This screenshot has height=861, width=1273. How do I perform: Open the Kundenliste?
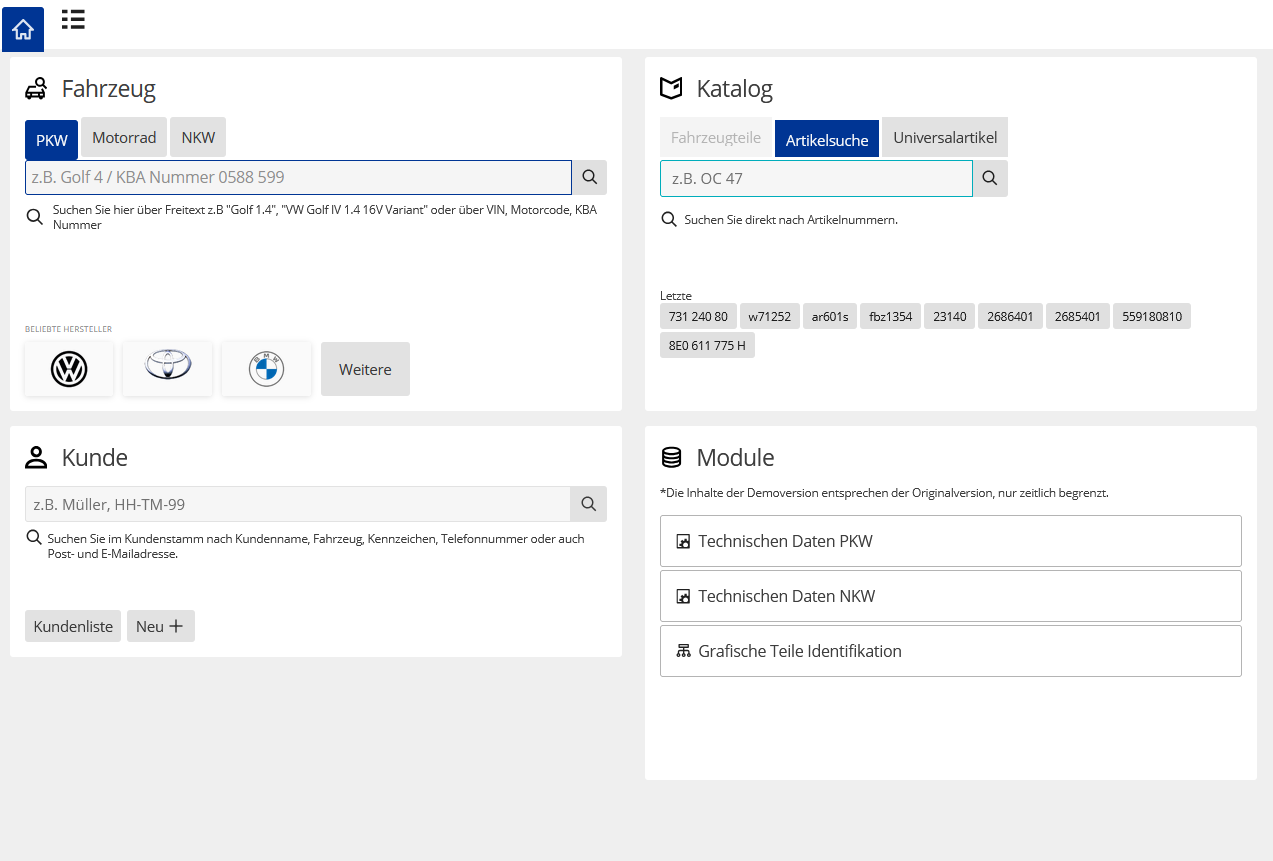(x=73, y=626)
